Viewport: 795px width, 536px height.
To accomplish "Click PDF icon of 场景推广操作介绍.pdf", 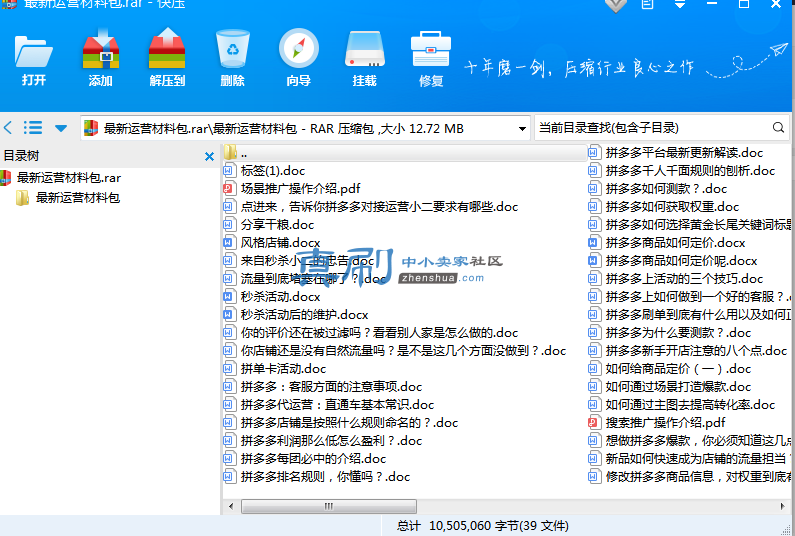I will point(229,189).
